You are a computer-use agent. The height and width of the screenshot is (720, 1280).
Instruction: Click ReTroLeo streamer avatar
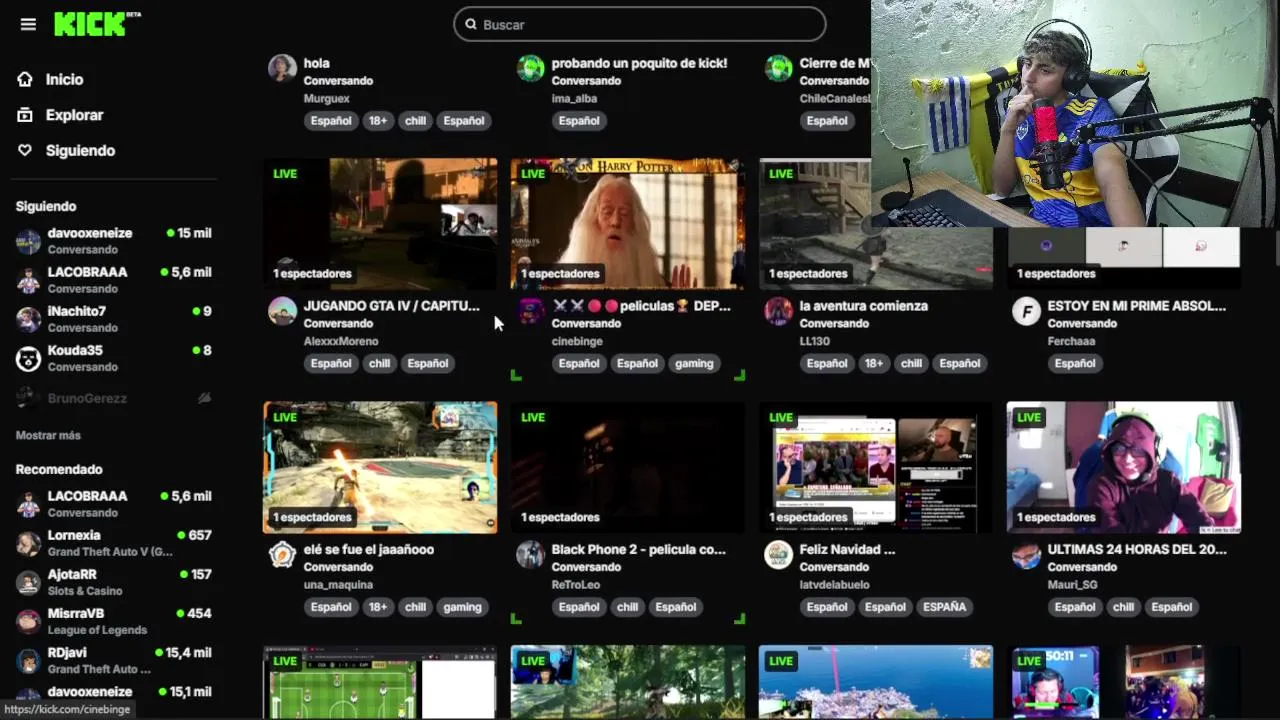point(530,555)
